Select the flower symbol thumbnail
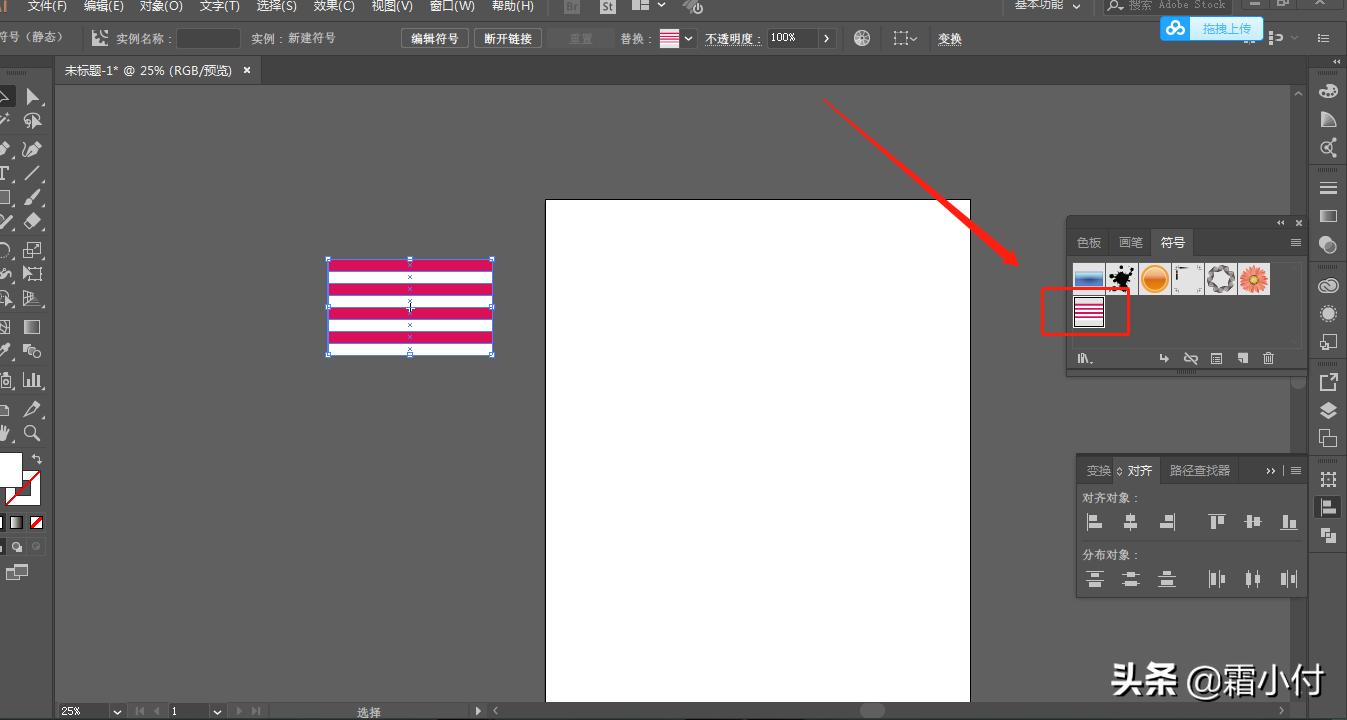This screenshot has height=720, width=1347. coord(1254,279)
